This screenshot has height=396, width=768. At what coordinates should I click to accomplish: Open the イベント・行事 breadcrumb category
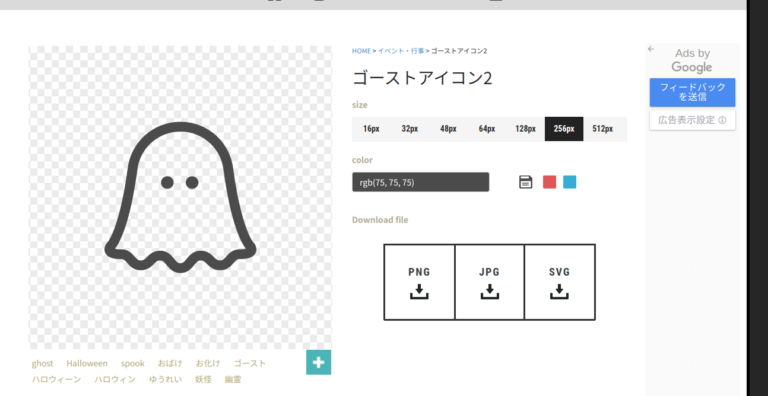(401, 51)
